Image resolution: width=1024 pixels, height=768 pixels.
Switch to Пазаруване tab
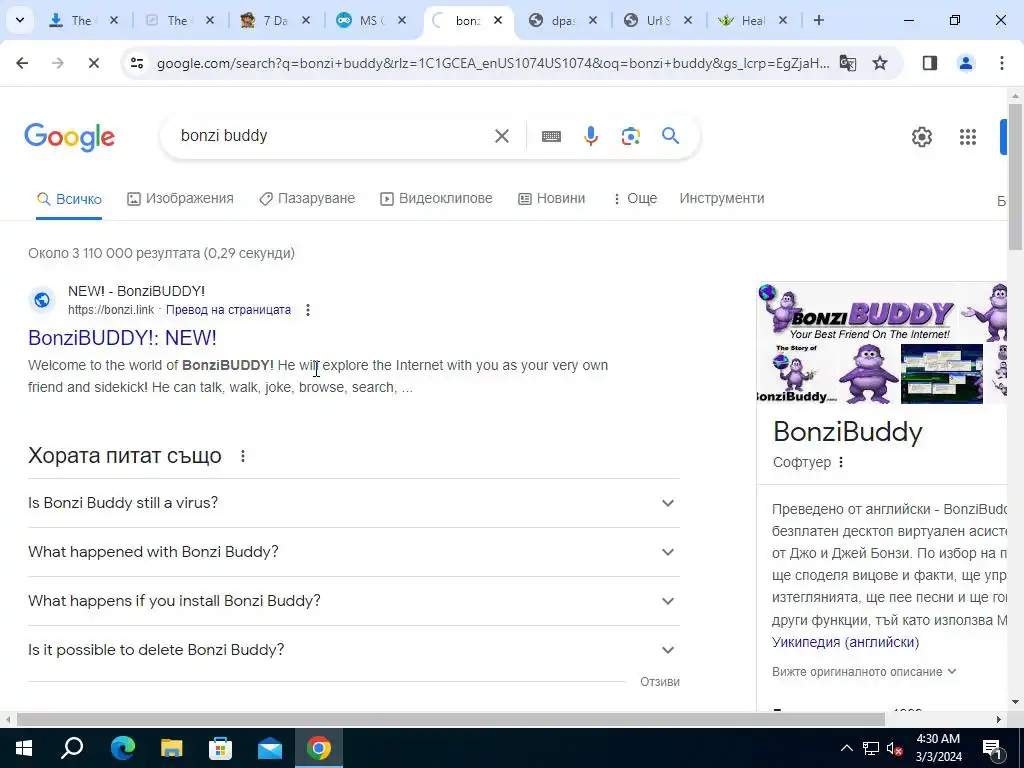[x=307, y=199]
